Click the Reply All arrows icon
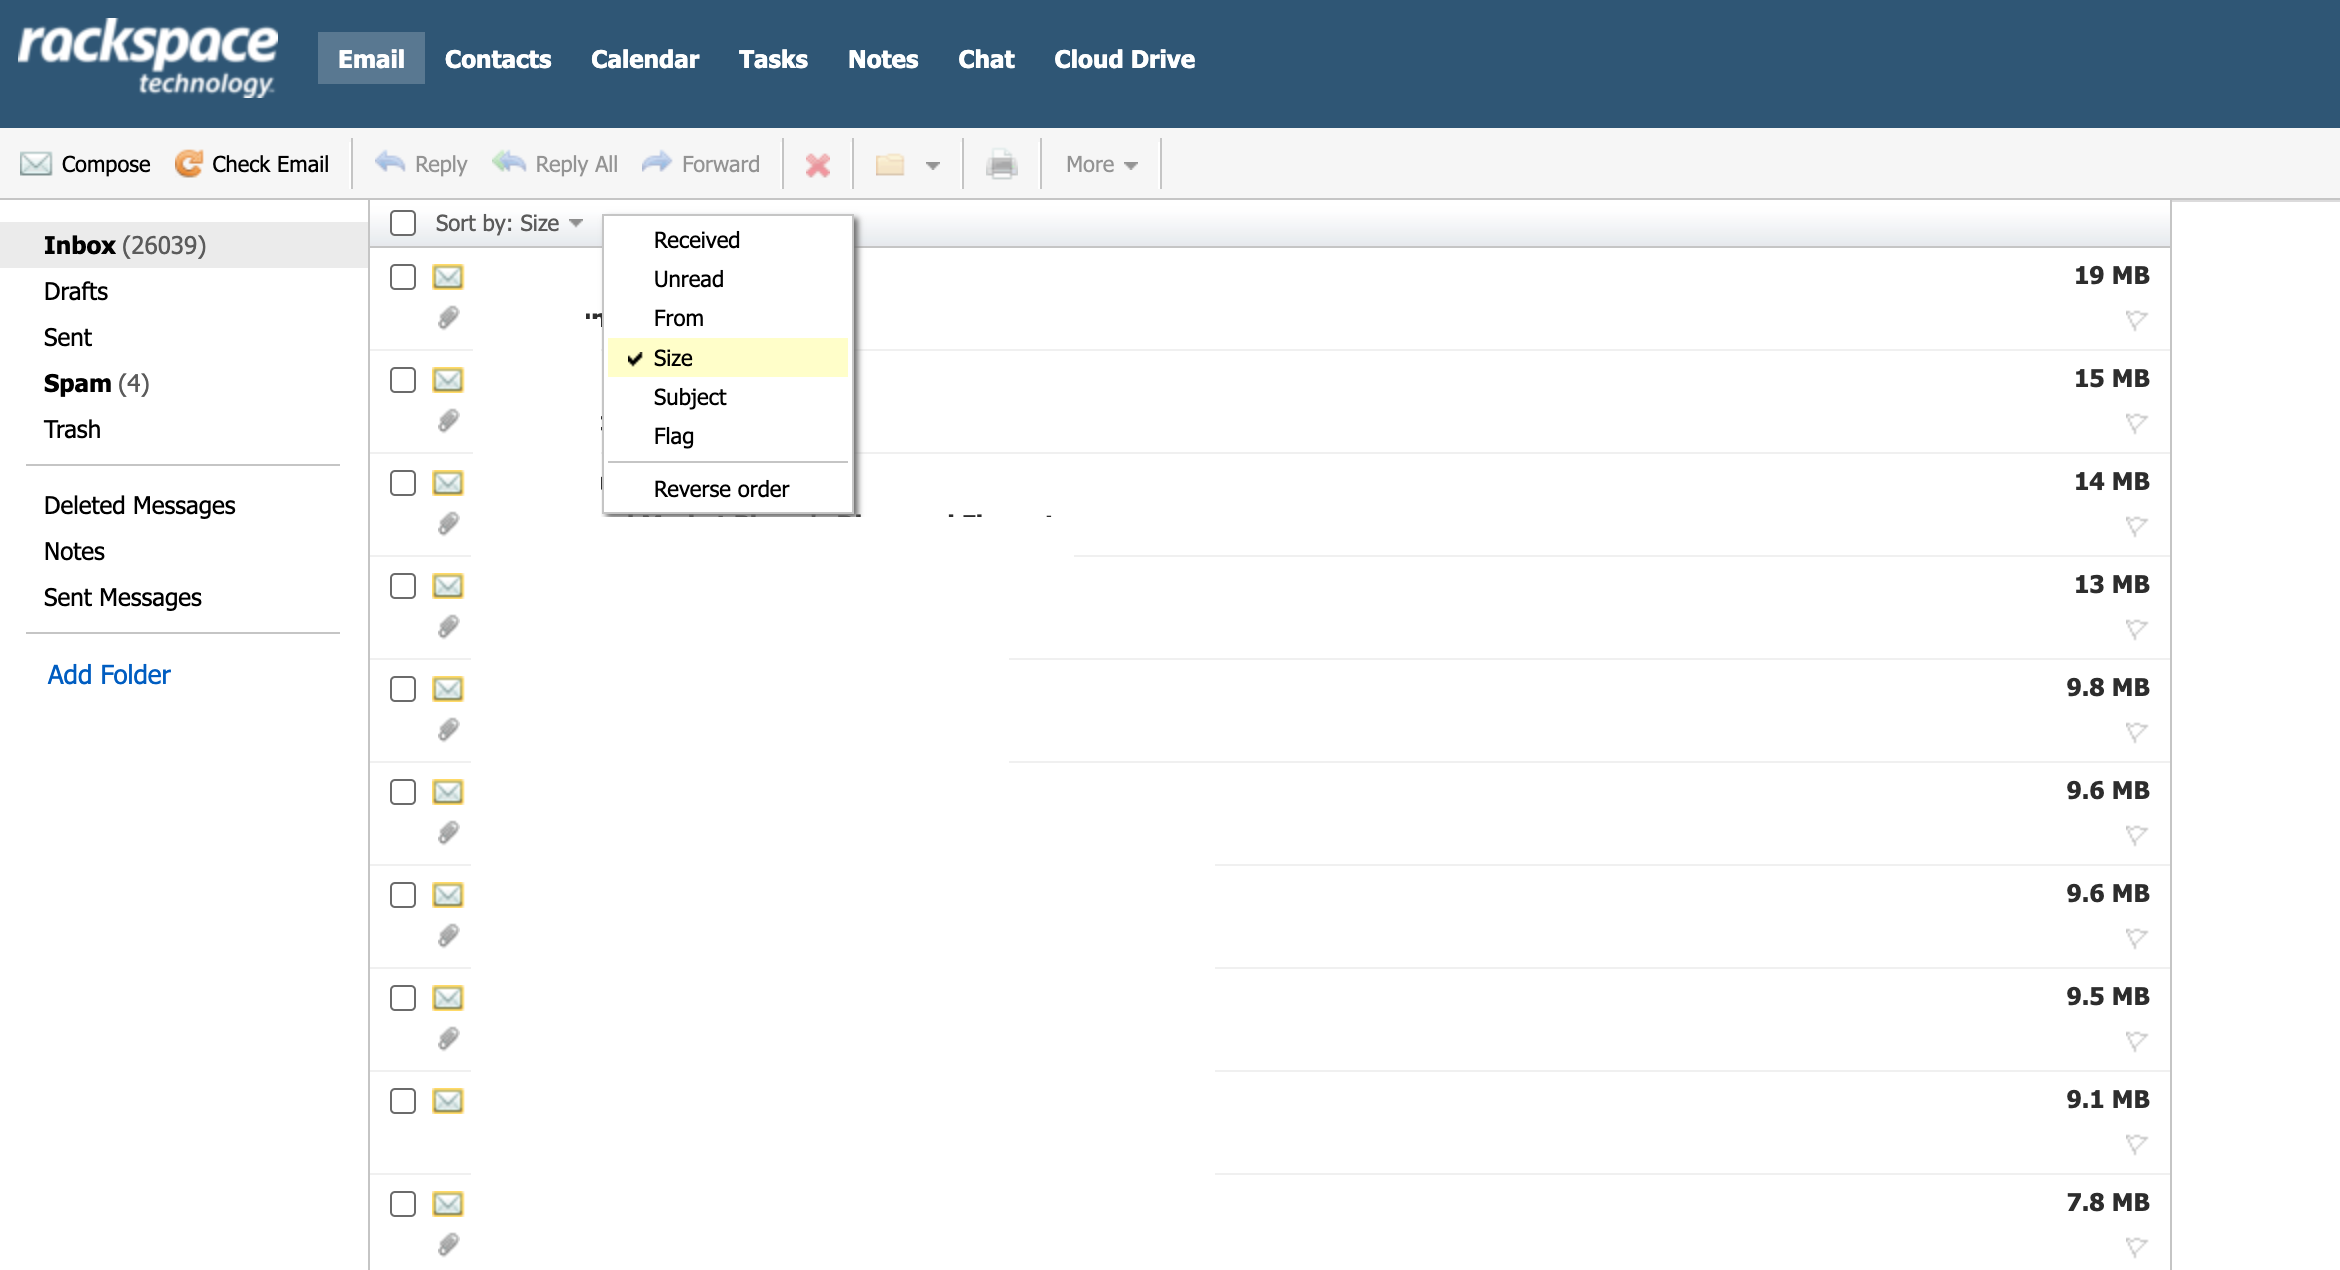 [509, 163]
